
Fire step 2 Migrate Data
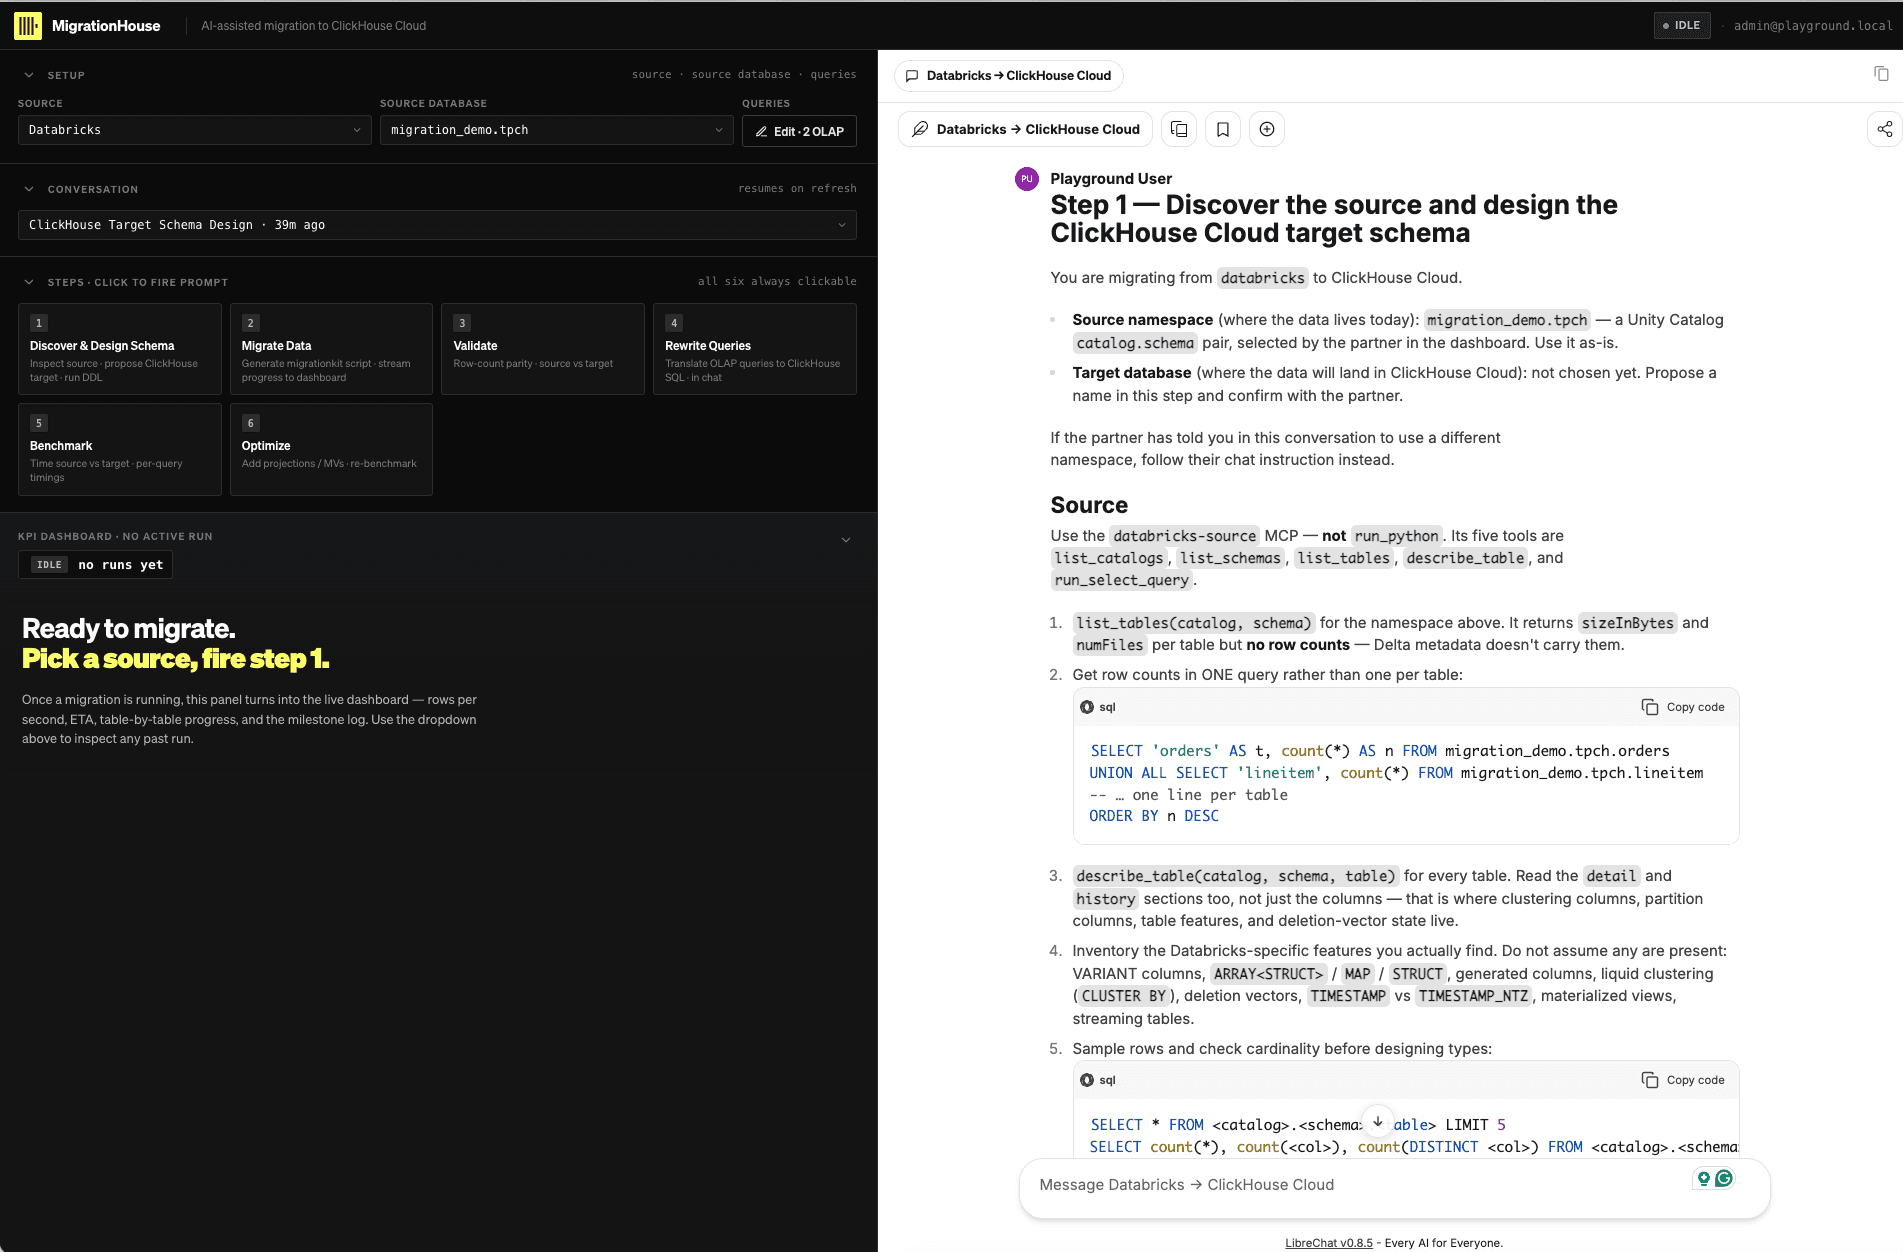pos(331,349)
